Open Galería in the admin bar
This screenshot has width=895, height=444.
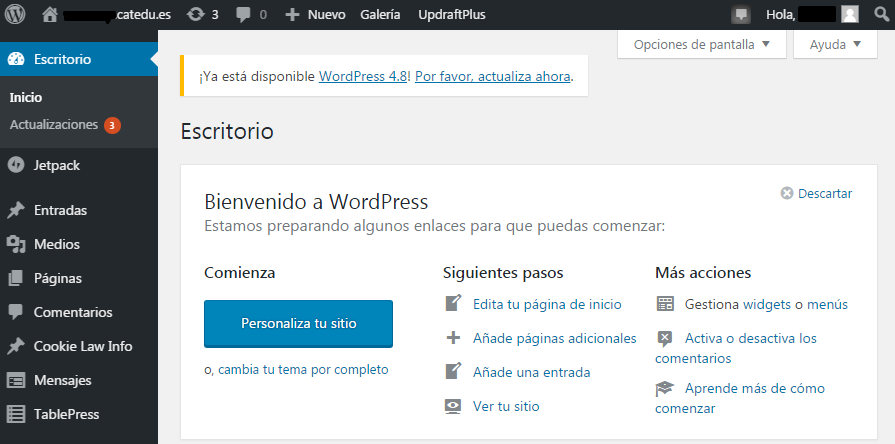[x=380, y=15]
